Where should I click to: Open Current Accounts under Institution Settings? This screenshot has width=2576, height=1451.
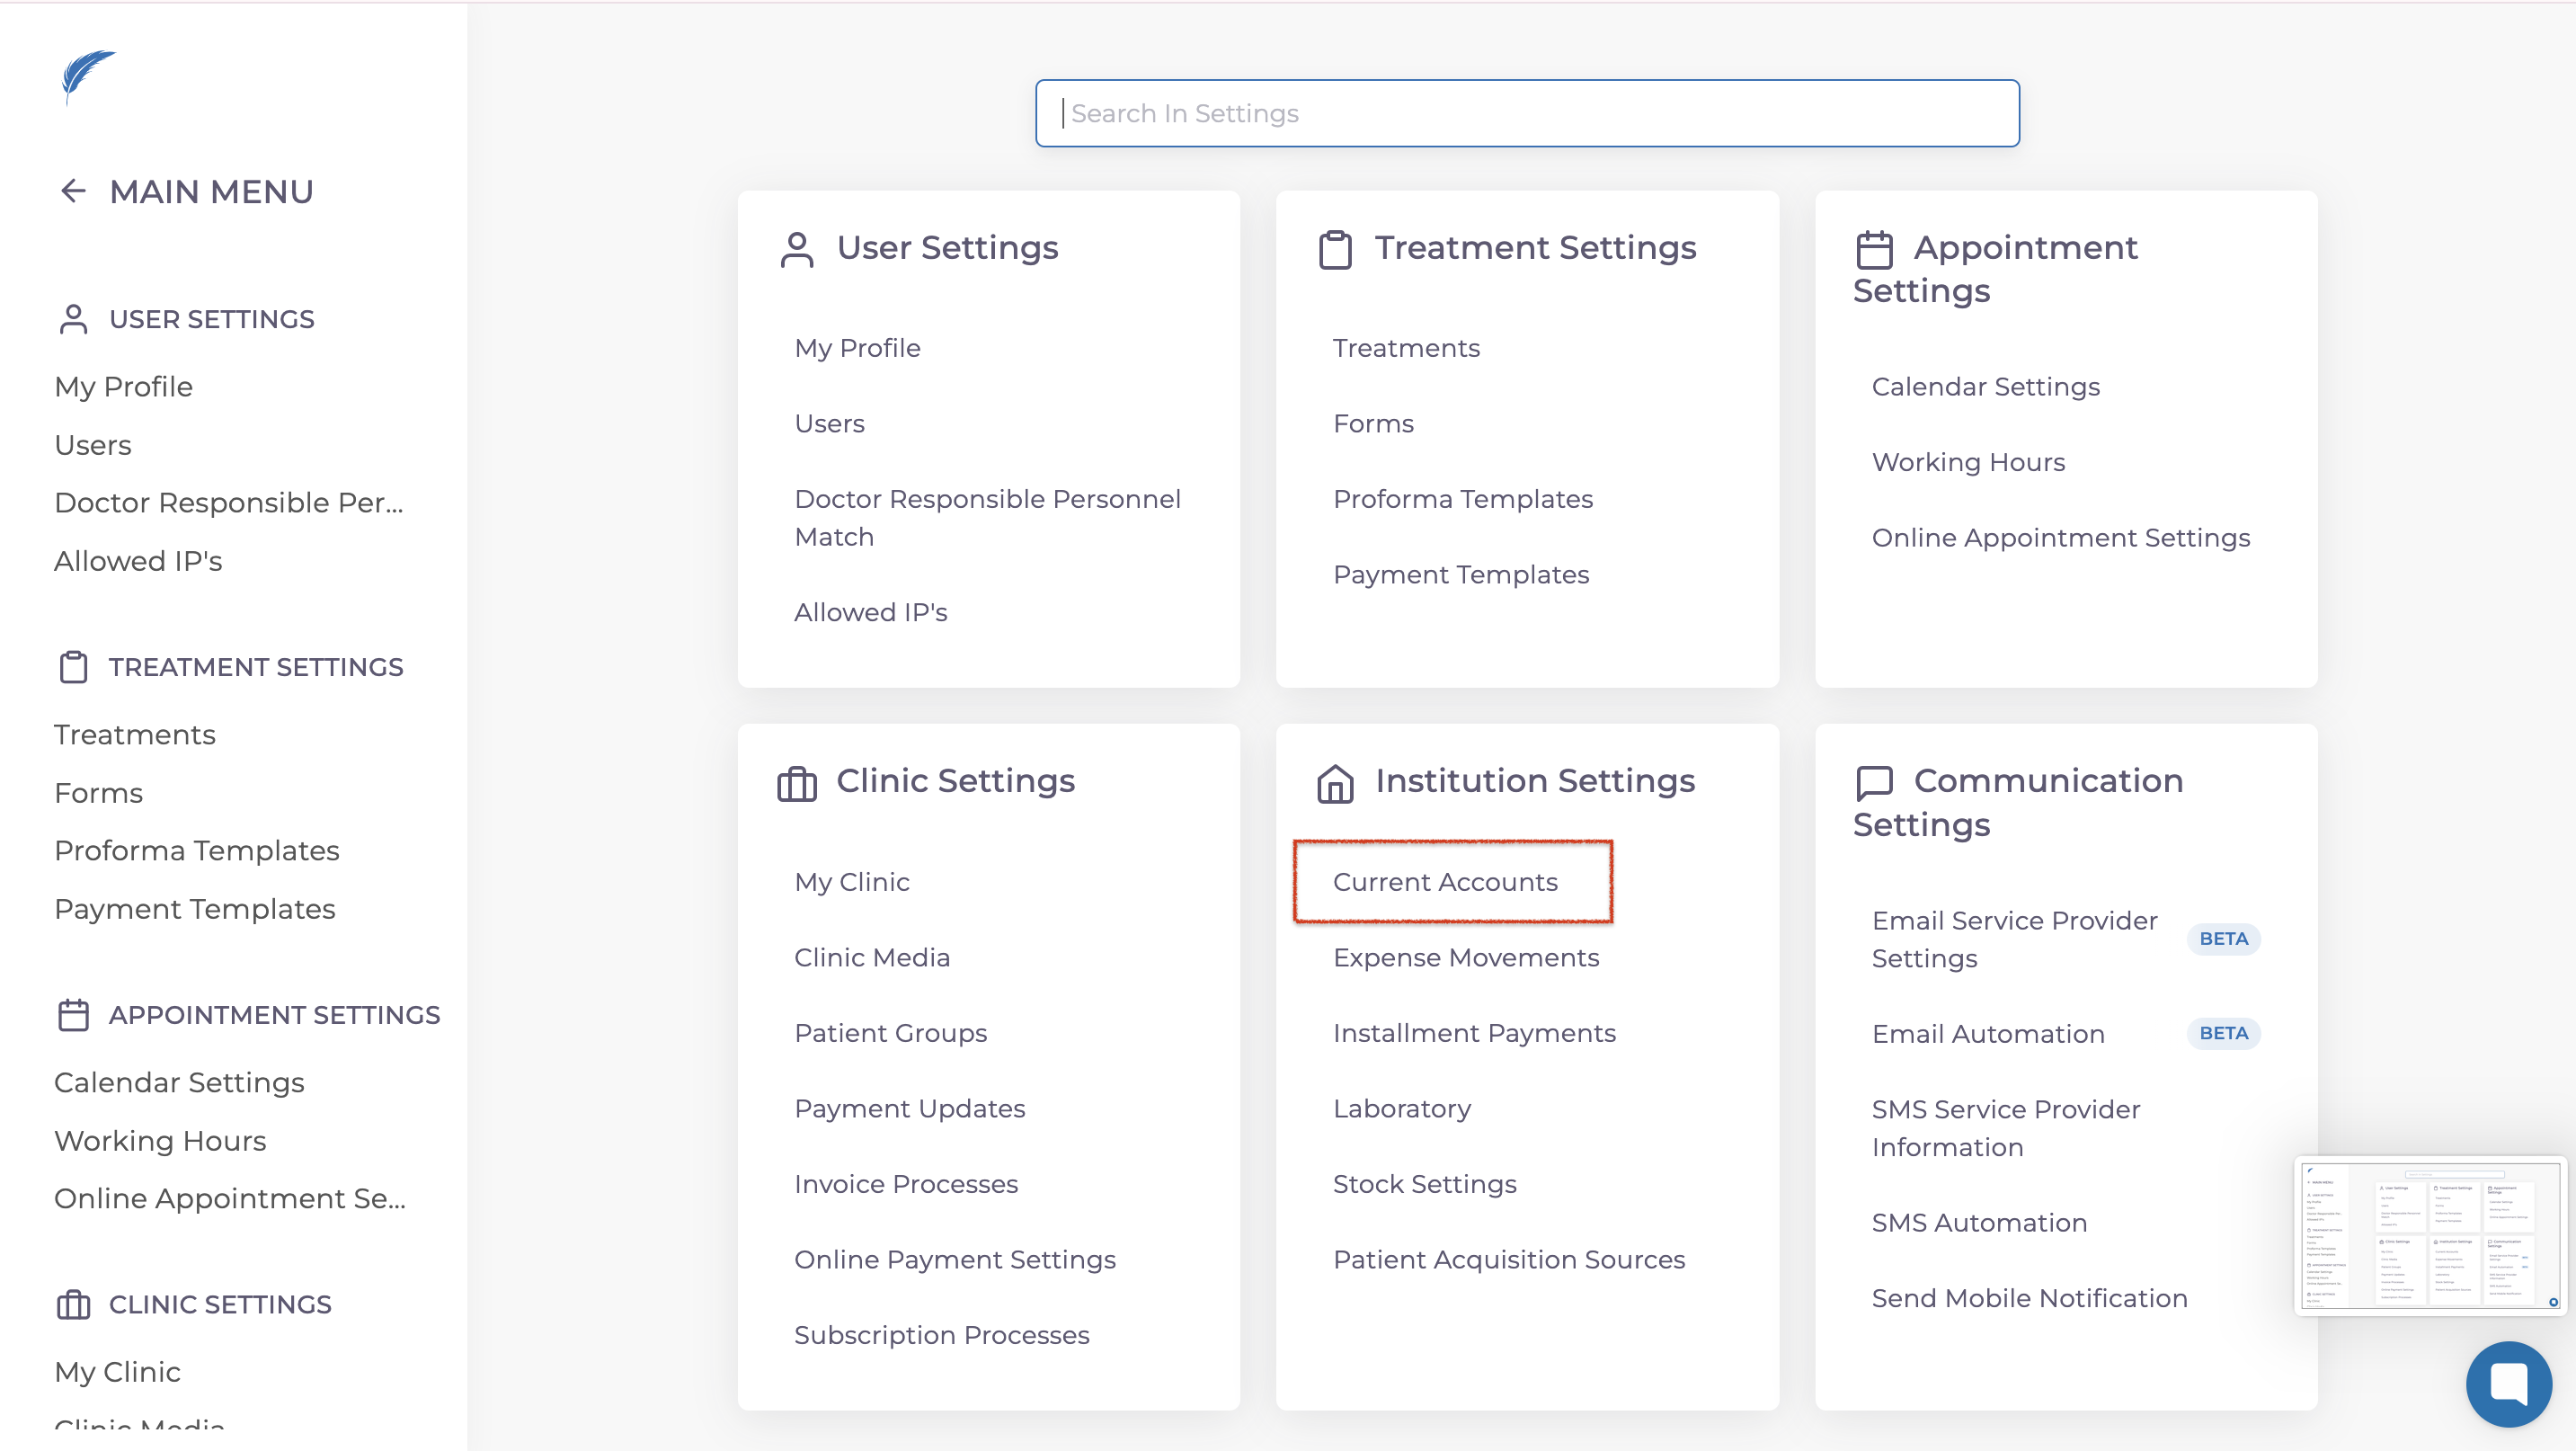tap(1445, 882)
